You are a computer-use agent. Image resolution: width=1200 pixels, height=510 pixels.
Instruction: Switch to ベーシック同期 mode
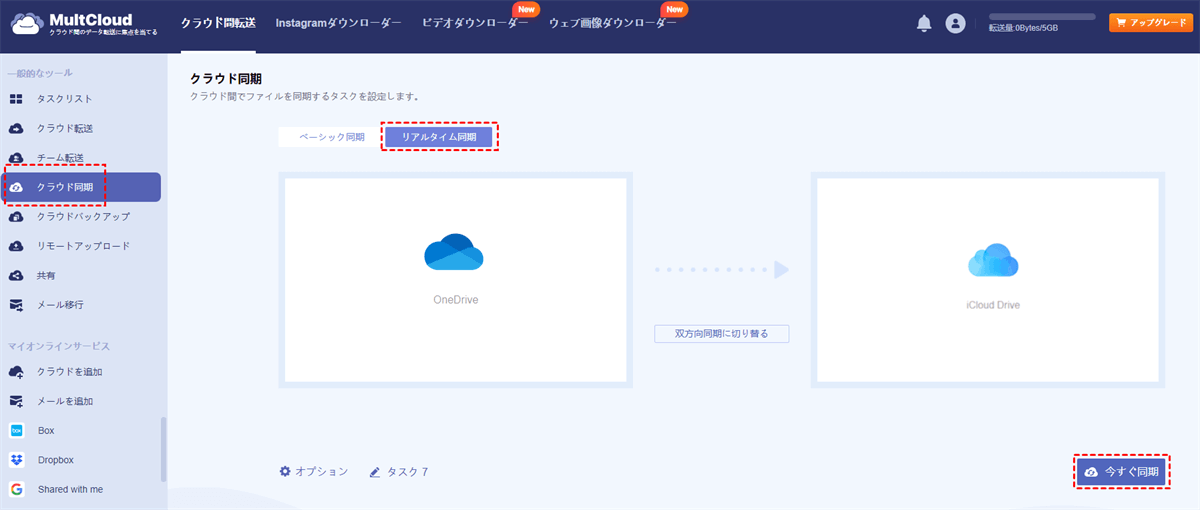click(x=332, y=137)
